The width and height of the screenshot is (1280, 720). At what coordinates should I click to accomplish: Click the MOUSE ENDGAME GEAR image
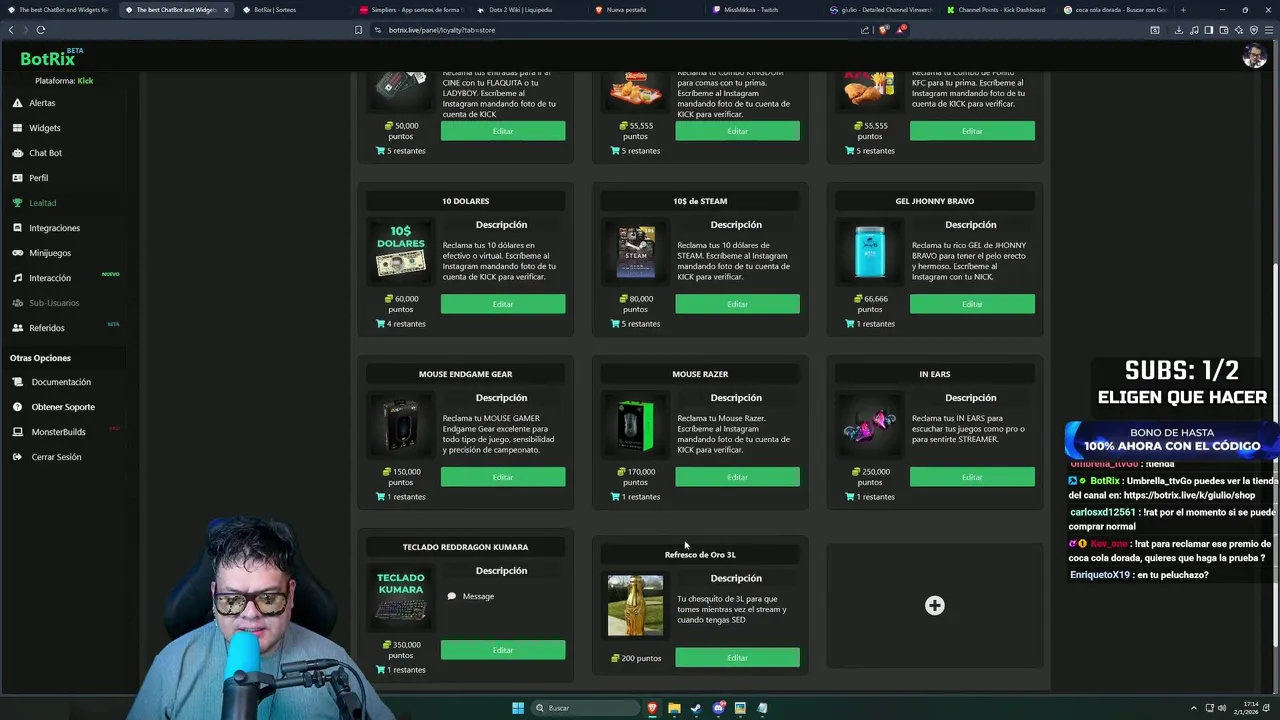tap(400, 424)
